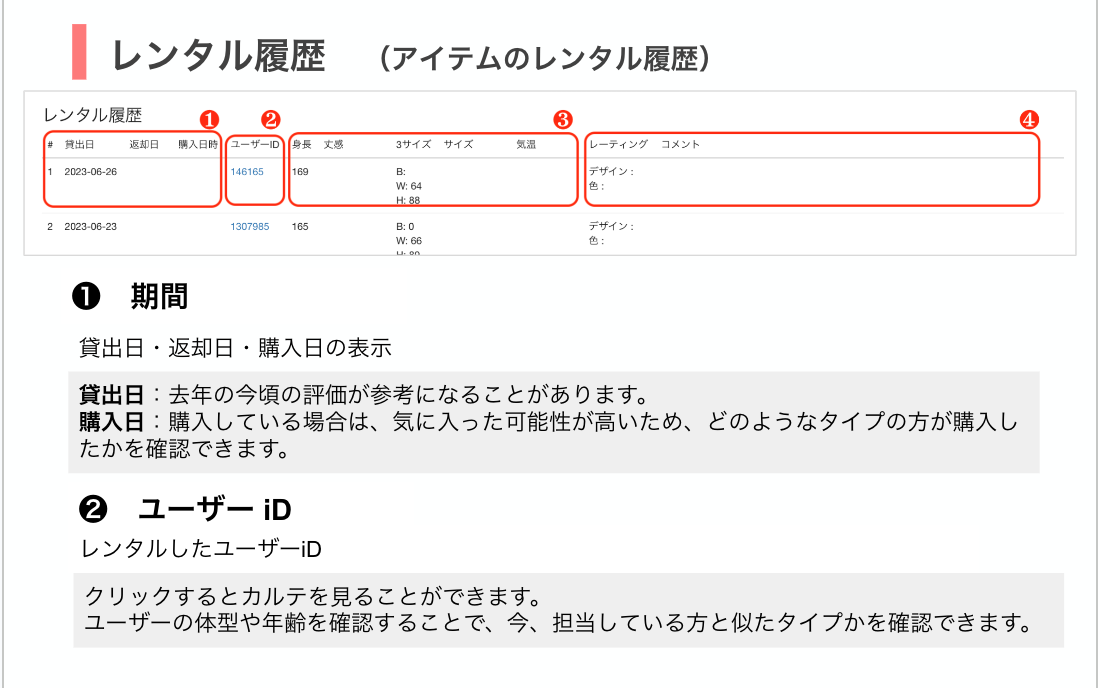Screen dimensions: 1098x688
Task: Click the red circled number 2 marker
Action: (271, 119)
